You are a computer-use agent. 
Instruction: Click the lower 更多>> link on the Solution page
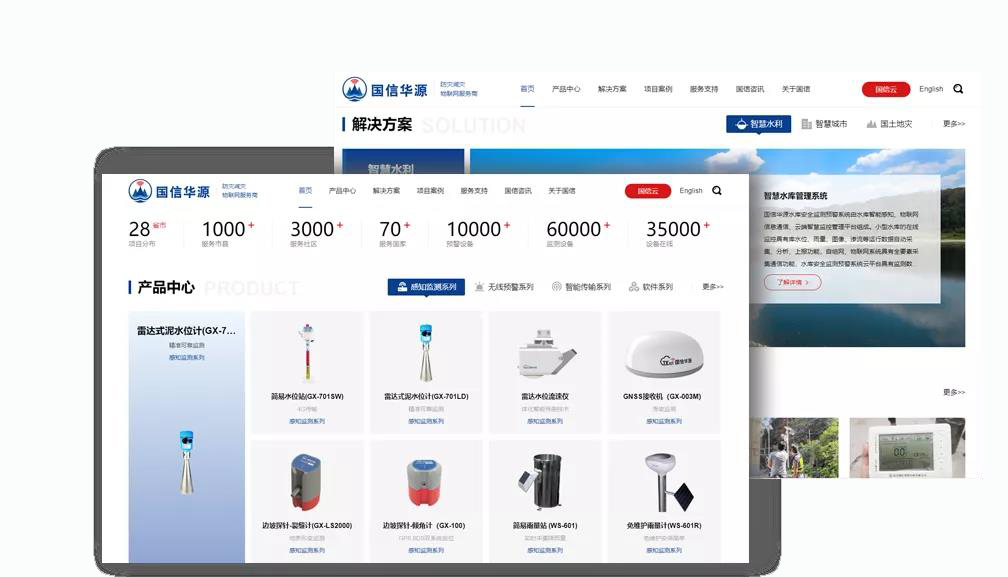point(954,392)
